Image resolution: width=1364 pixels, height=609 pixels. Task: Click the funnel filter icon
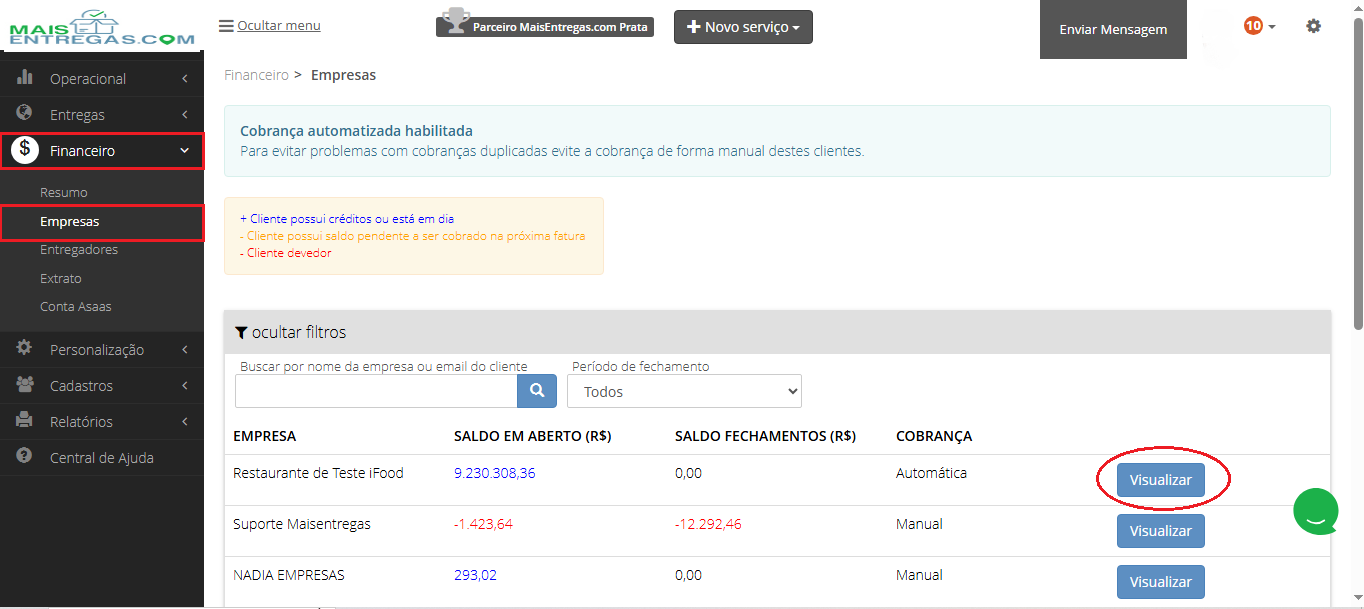241,332
